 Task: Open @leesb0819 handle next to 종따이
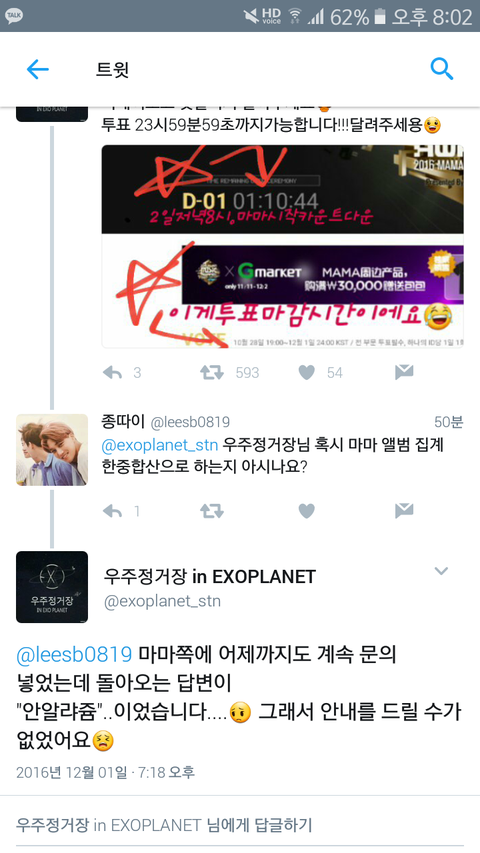click(190, 422)
